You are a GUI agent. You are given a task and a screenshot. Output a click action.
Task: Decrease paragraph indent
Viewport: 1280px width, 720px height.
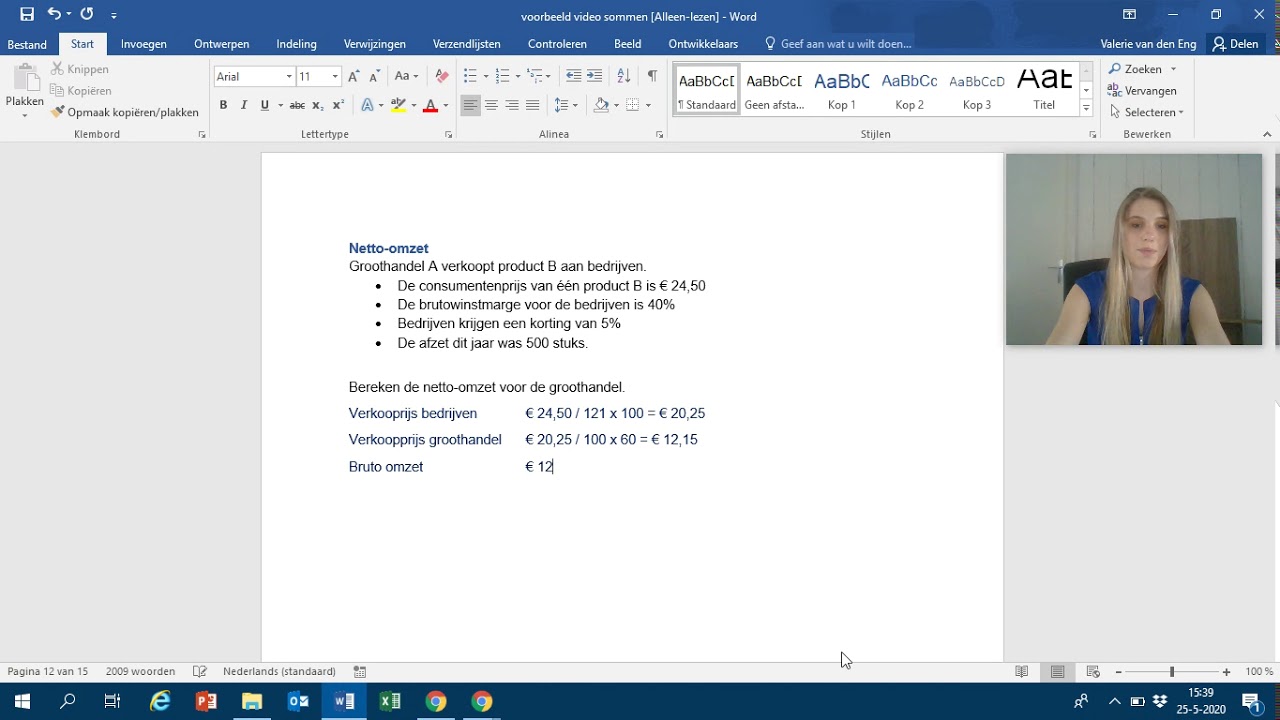[x=573, y=76]
